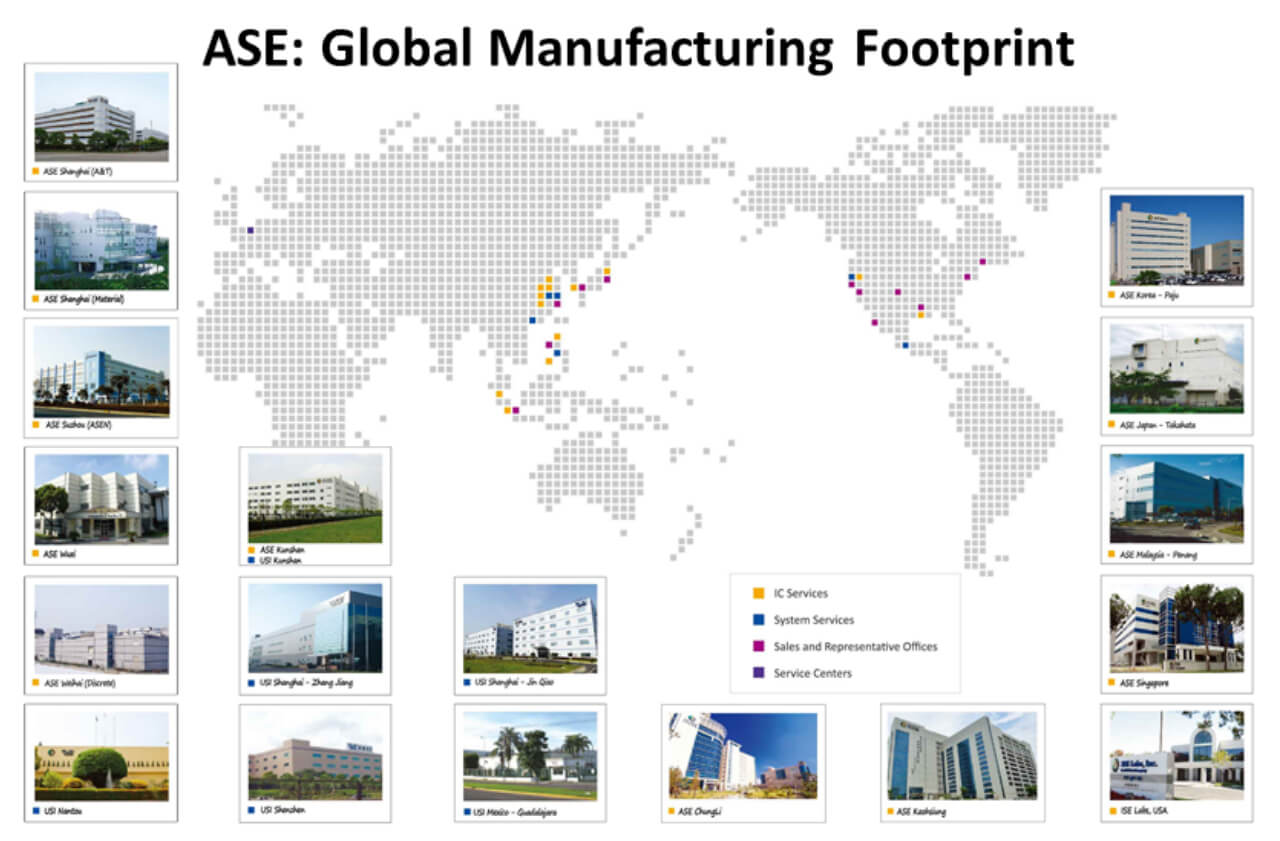The height and width of the screenshot is (841, 1280).
Task: Open the ASE Shanghai (Material) building photo
Action: (101, 246)
